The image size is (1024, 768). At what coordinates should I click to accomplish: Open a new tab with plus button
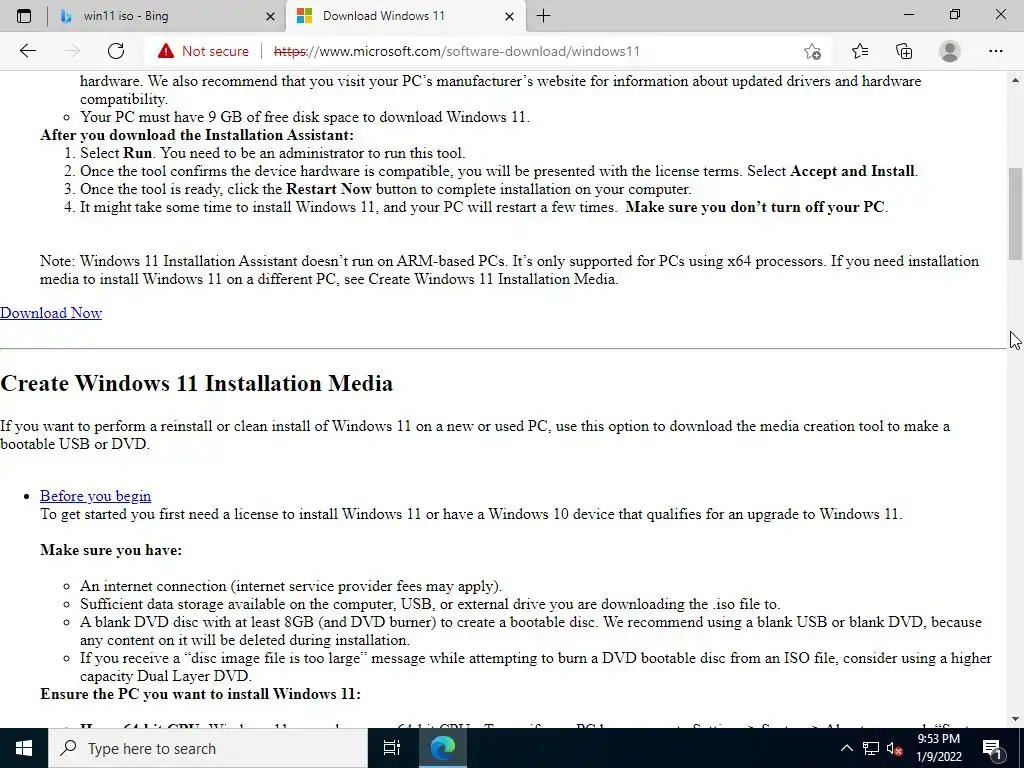coord(543,16)
